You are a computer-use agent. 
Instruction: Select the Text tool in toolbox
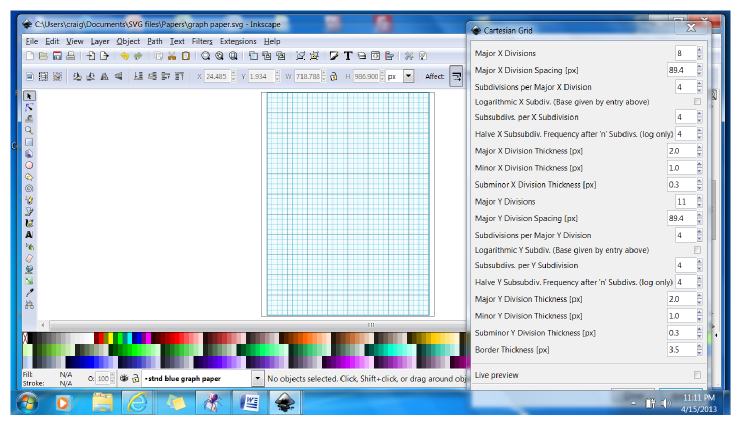29,234
